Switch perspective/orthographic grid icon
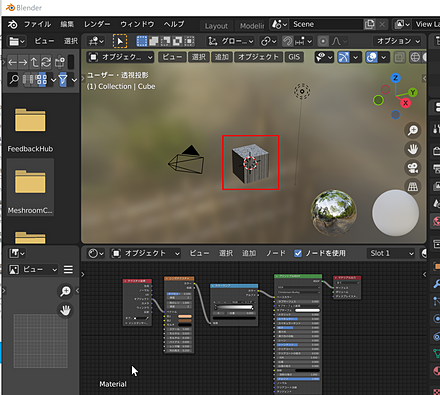The width and height of the screenshot is (440, 395). pos(413,186)
